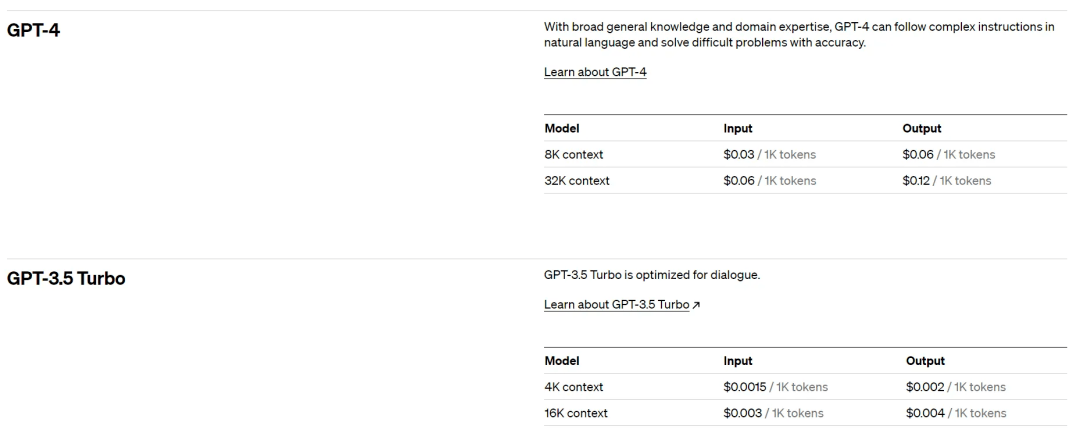
Task: Click the $0.002 output price for 4K context
Action: [x=923, y=387]
